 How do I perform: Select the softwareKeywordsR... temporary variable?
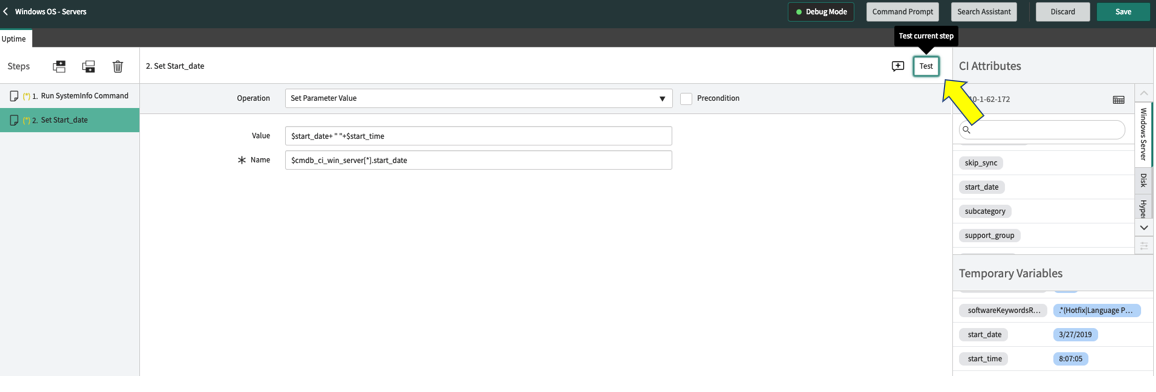[1003, 311]
